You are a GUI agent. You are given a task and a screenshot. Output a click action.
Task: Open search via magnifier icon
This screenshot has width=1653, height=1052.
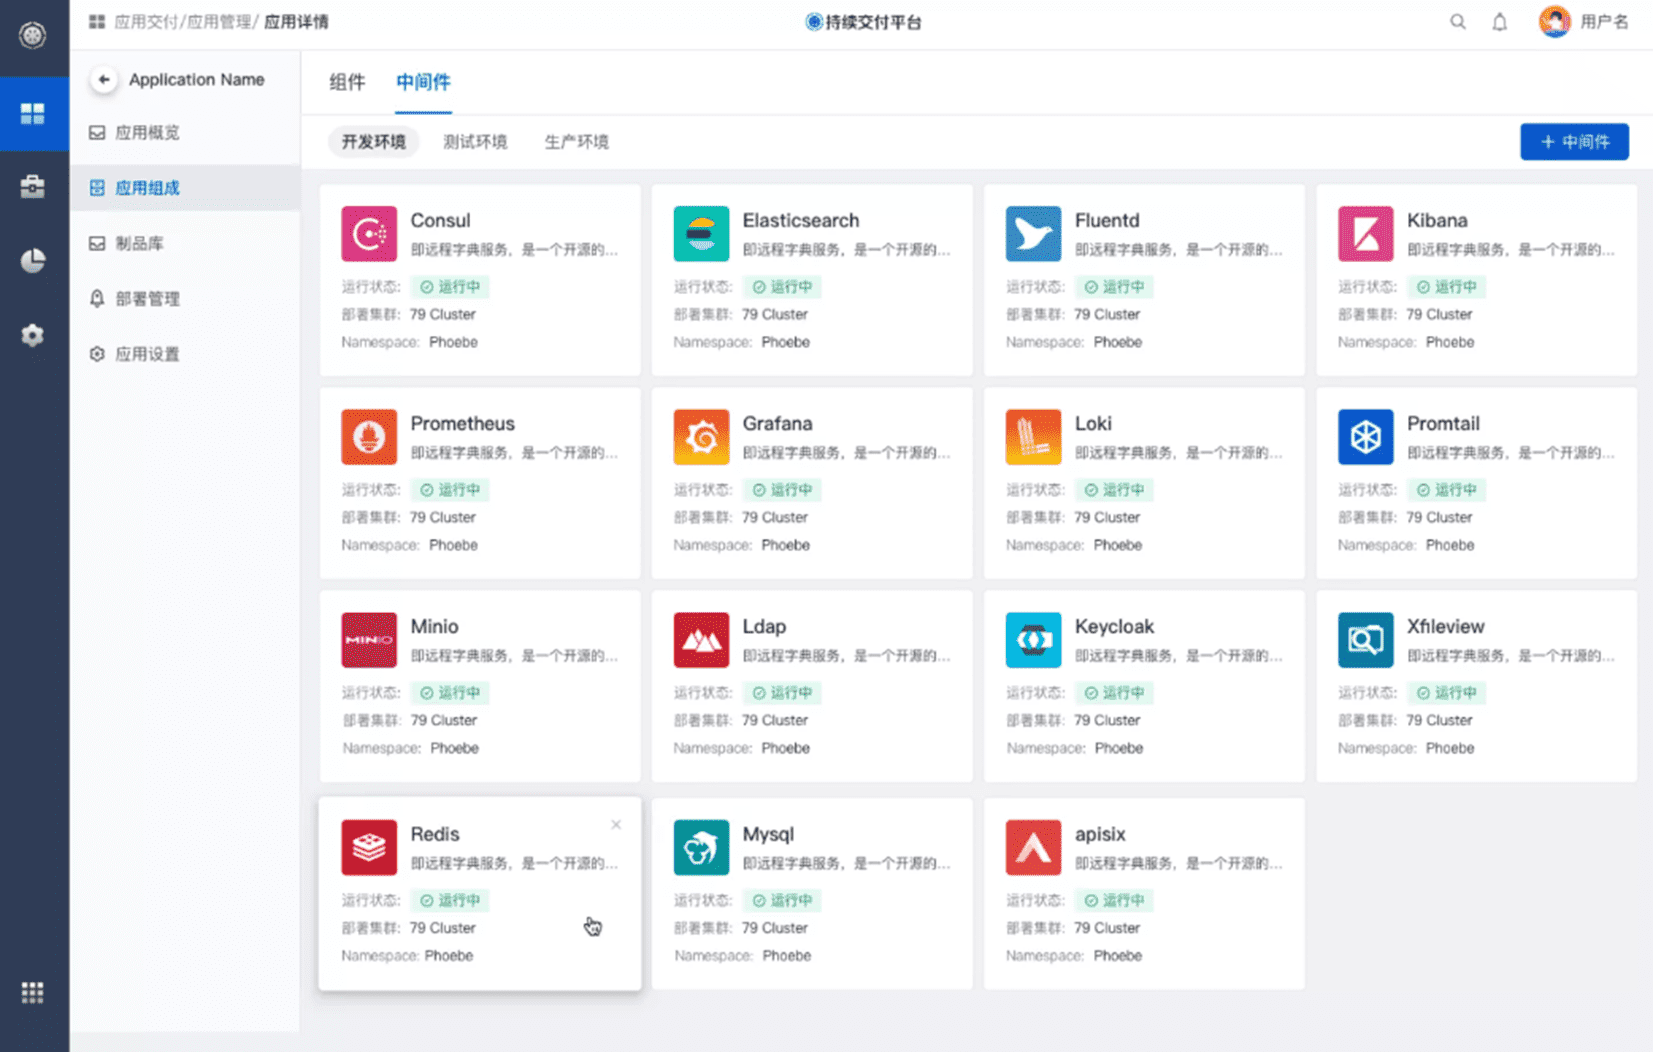point(1458,22)
